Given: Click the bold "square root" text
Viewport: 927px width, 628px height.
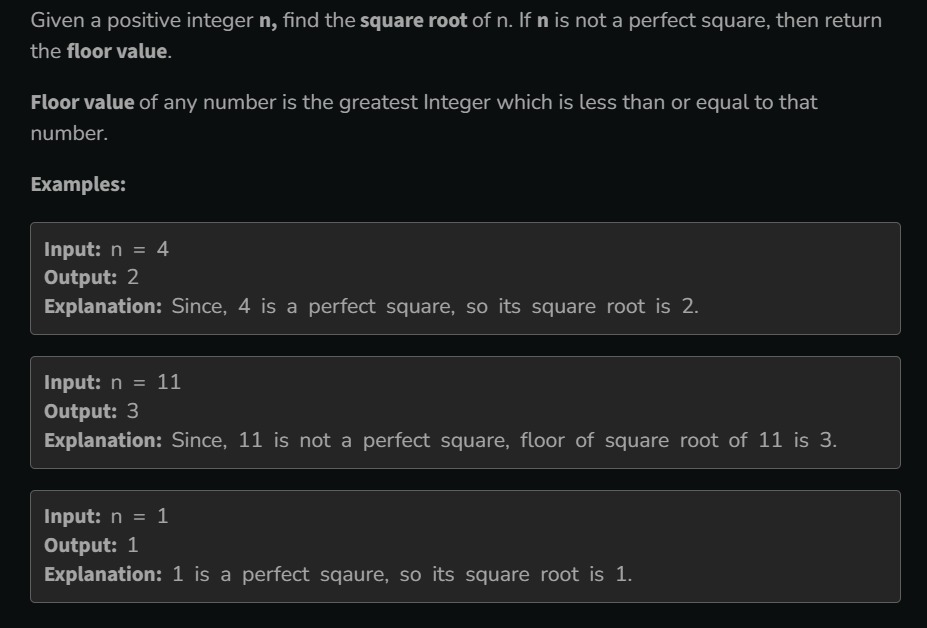Looking at the screenshot, I should click(x=413, y=20).
